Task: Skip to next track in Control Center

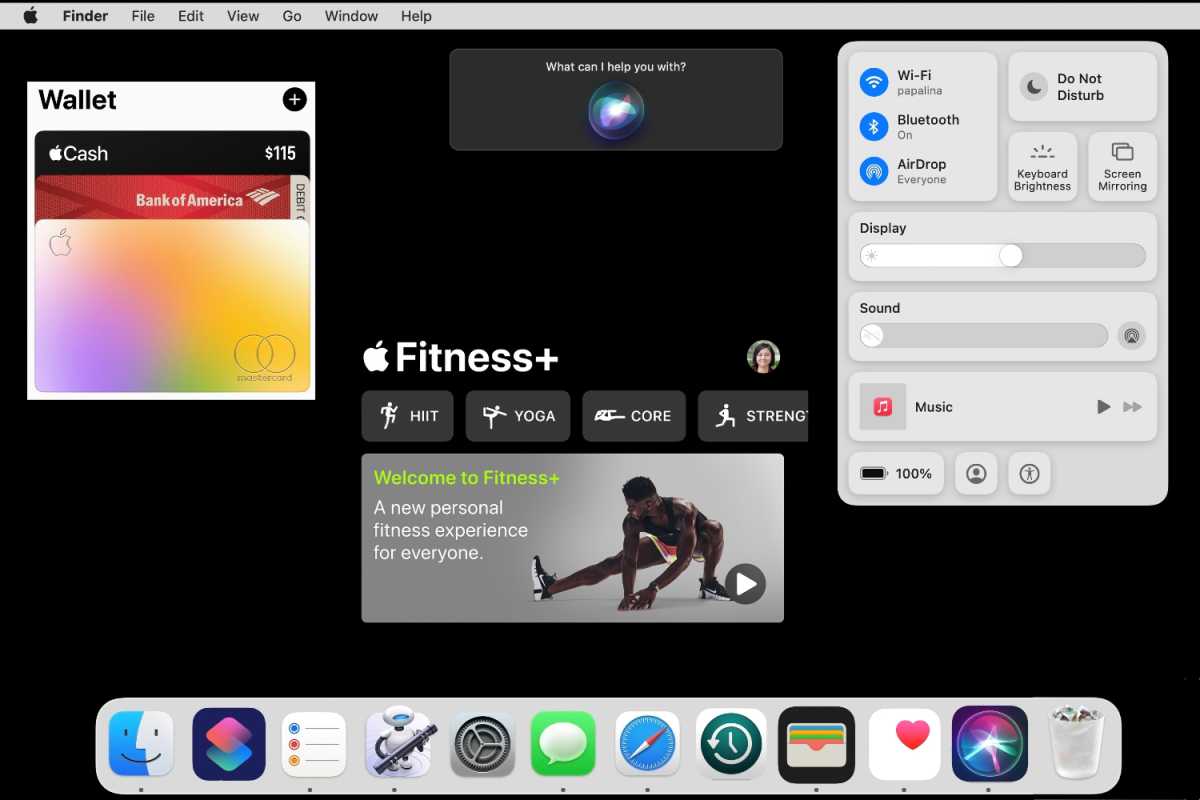Action: 1133,407
